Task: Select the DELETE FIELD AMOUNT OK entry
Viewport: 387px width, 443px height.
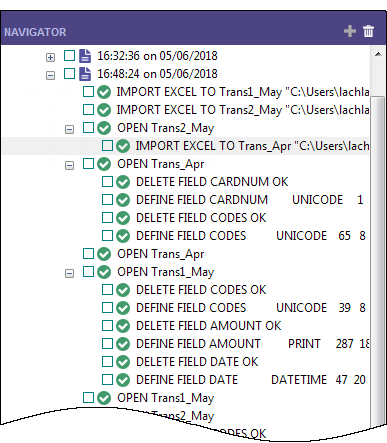Action: coord(209,326)
